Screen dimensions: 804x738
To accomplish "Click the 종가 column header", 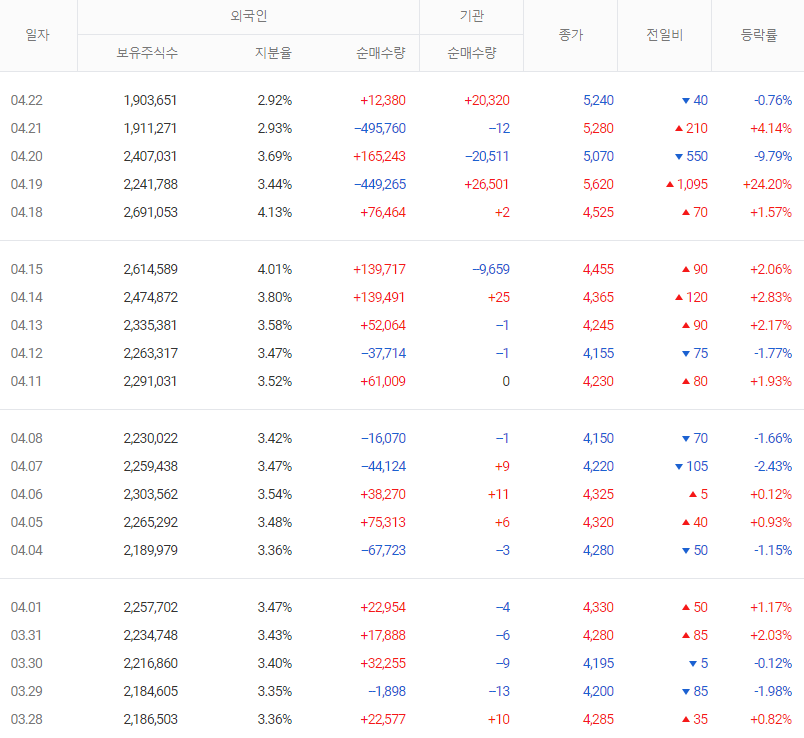I will (571, 35).
